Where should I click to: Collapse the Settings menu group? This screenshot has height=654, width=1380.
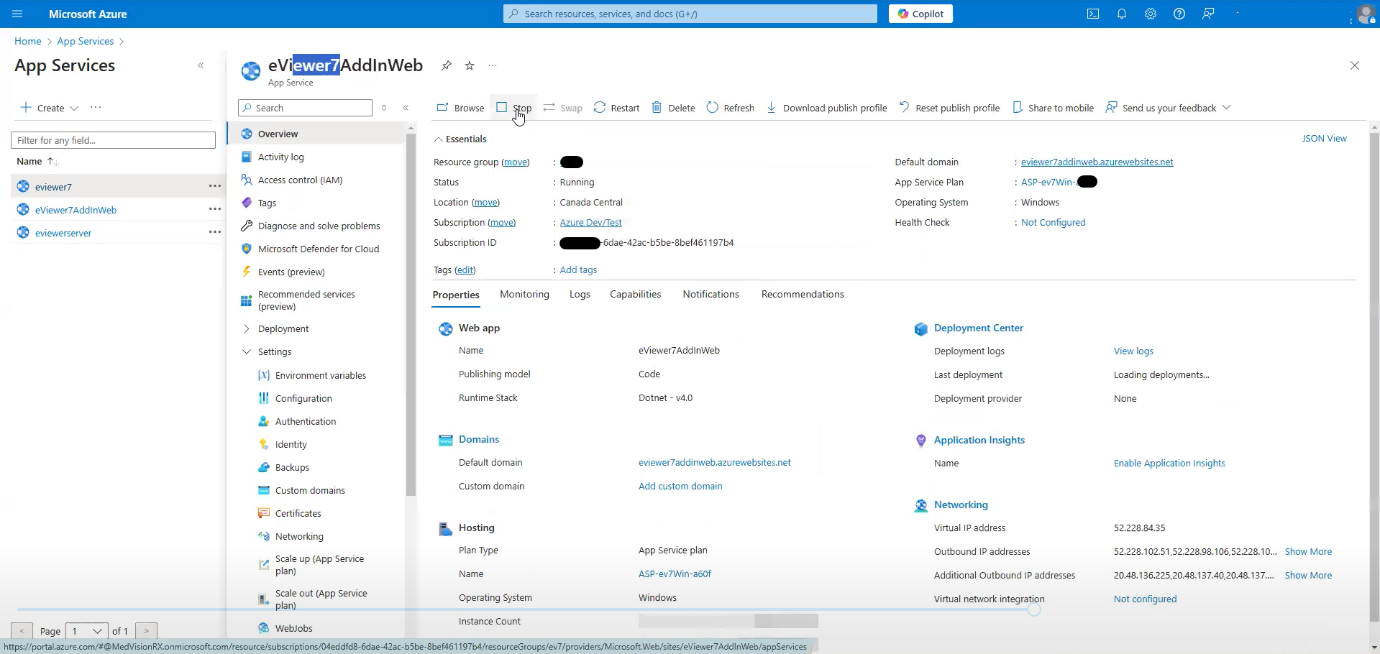[247, 352]
